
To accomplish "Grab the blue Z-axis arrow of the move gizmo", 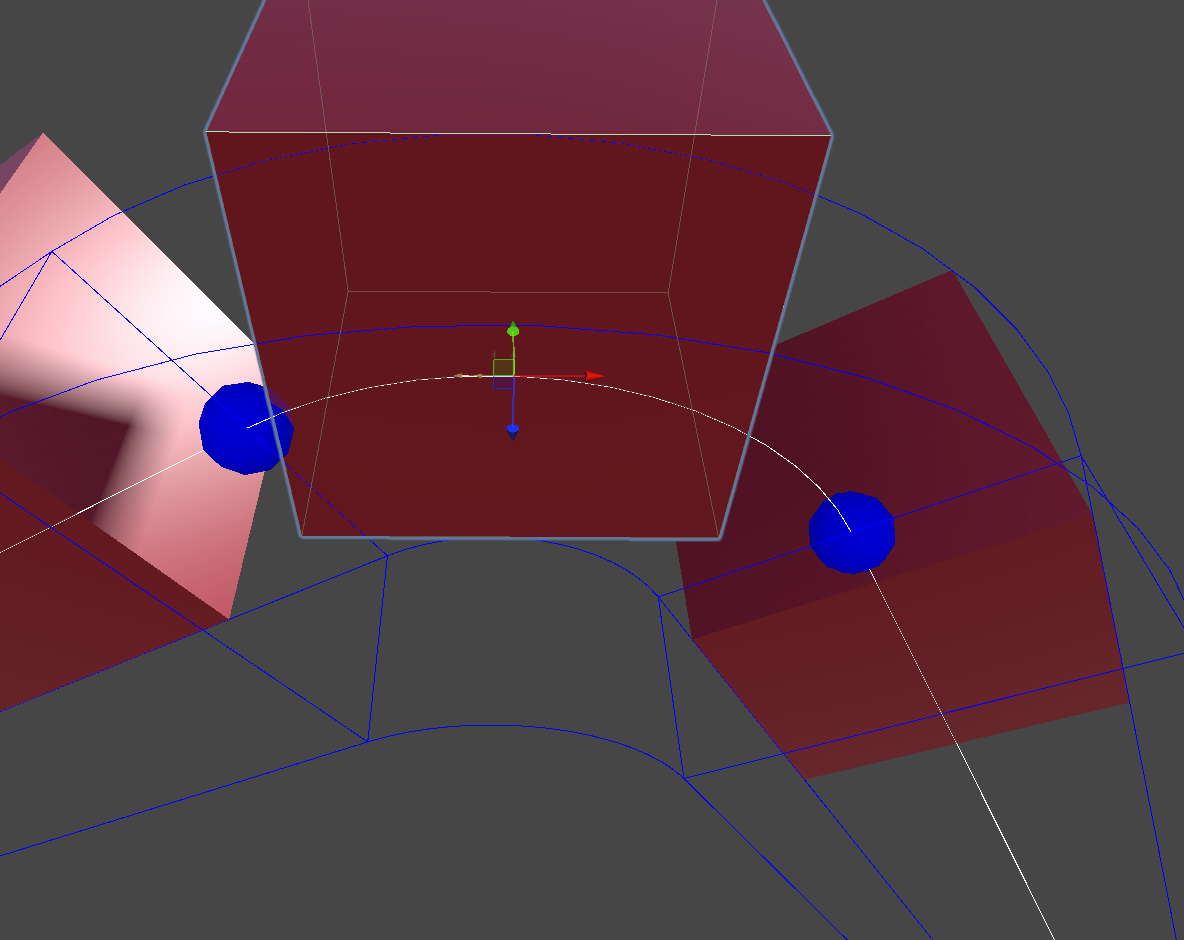I will 513,431.
